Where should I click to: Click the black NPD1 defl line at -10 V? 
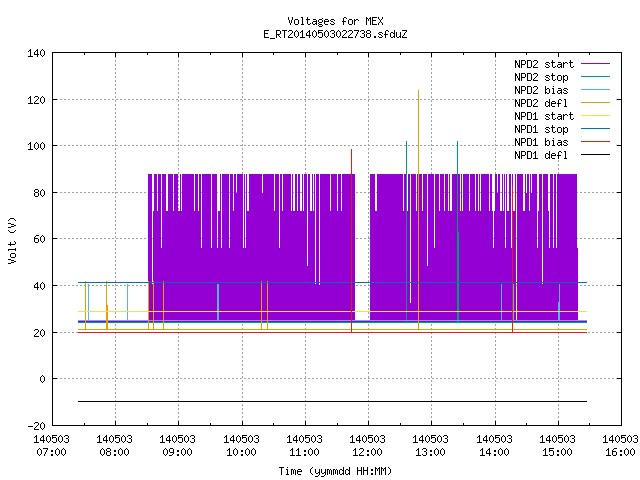[x=332, y=401]
